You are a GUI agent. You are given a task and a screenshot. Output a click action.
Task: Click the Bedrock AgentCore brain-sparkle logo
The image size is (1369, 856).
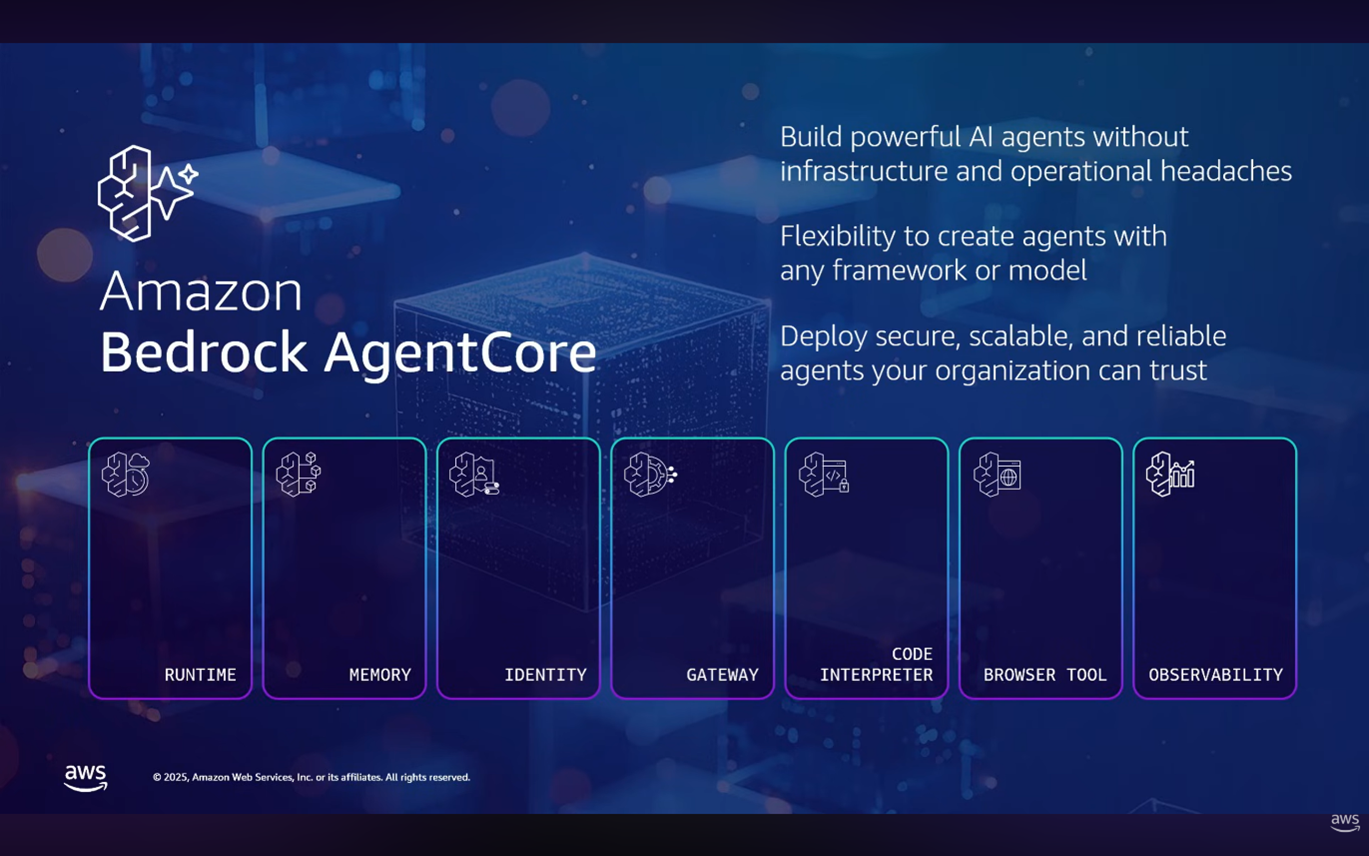pyautogui.click(x=148, y=193)
